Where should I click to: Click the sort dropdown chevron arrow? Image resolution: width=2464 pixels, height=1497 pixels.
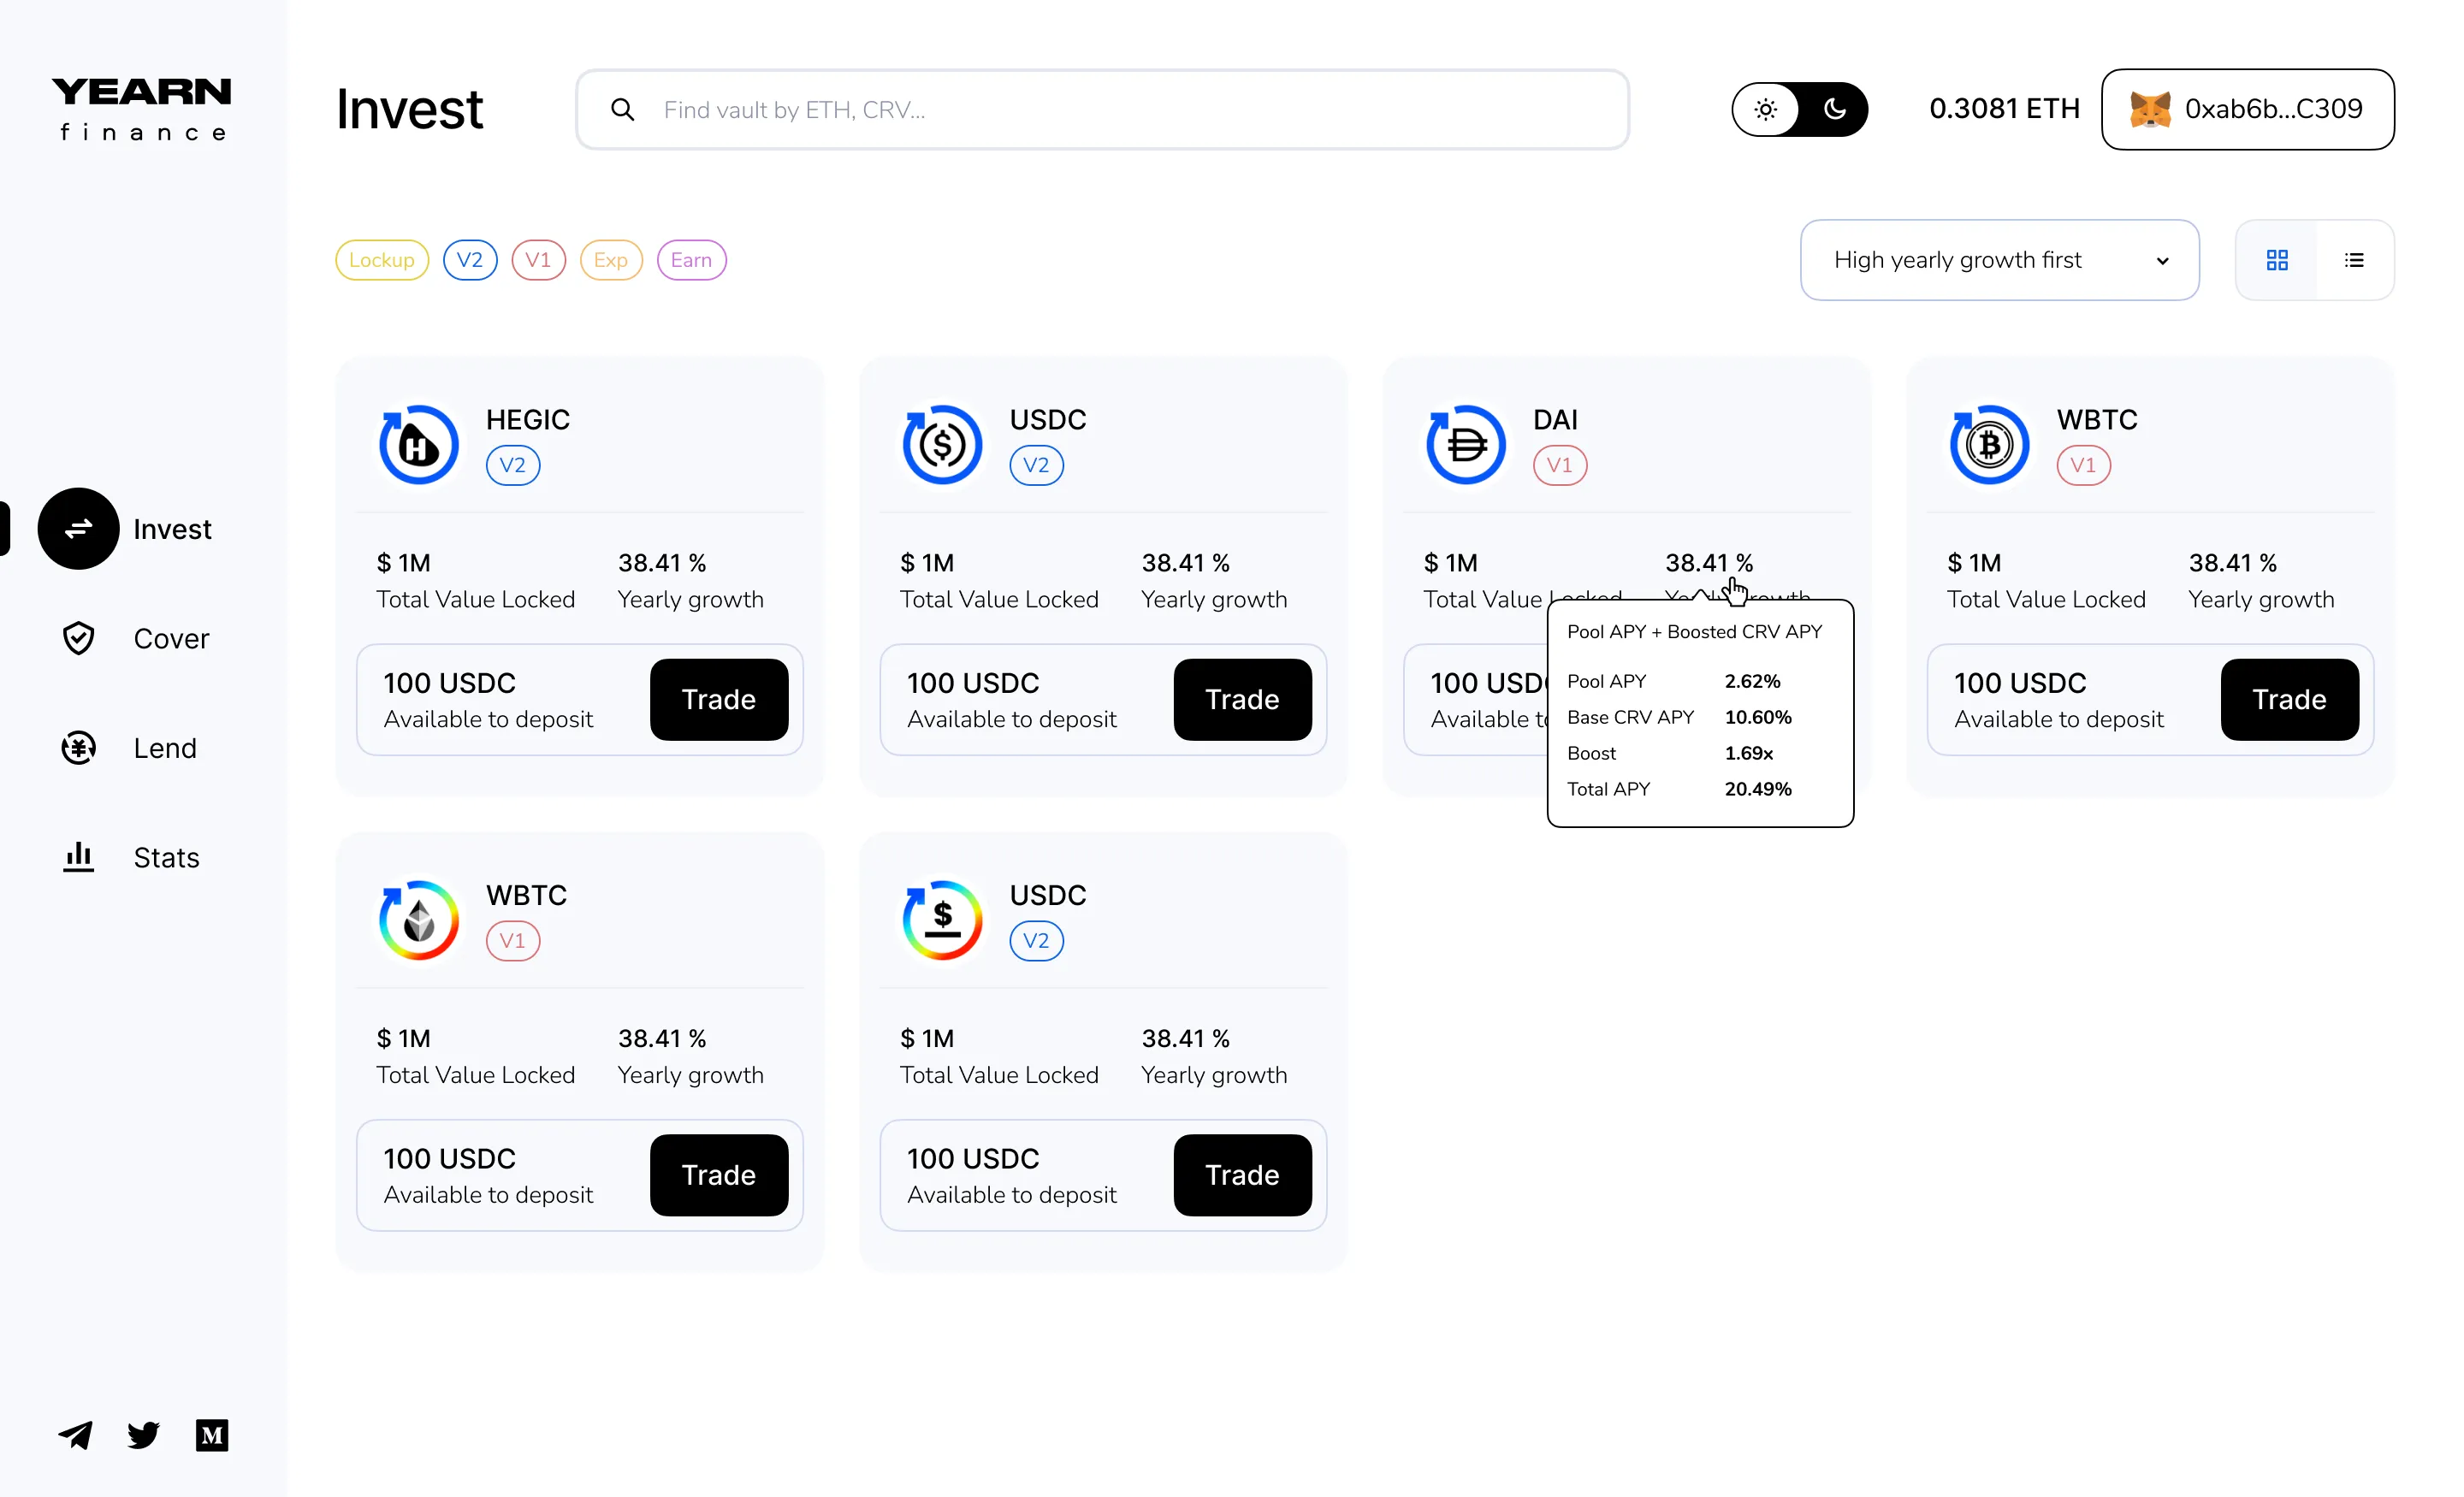2162,261
